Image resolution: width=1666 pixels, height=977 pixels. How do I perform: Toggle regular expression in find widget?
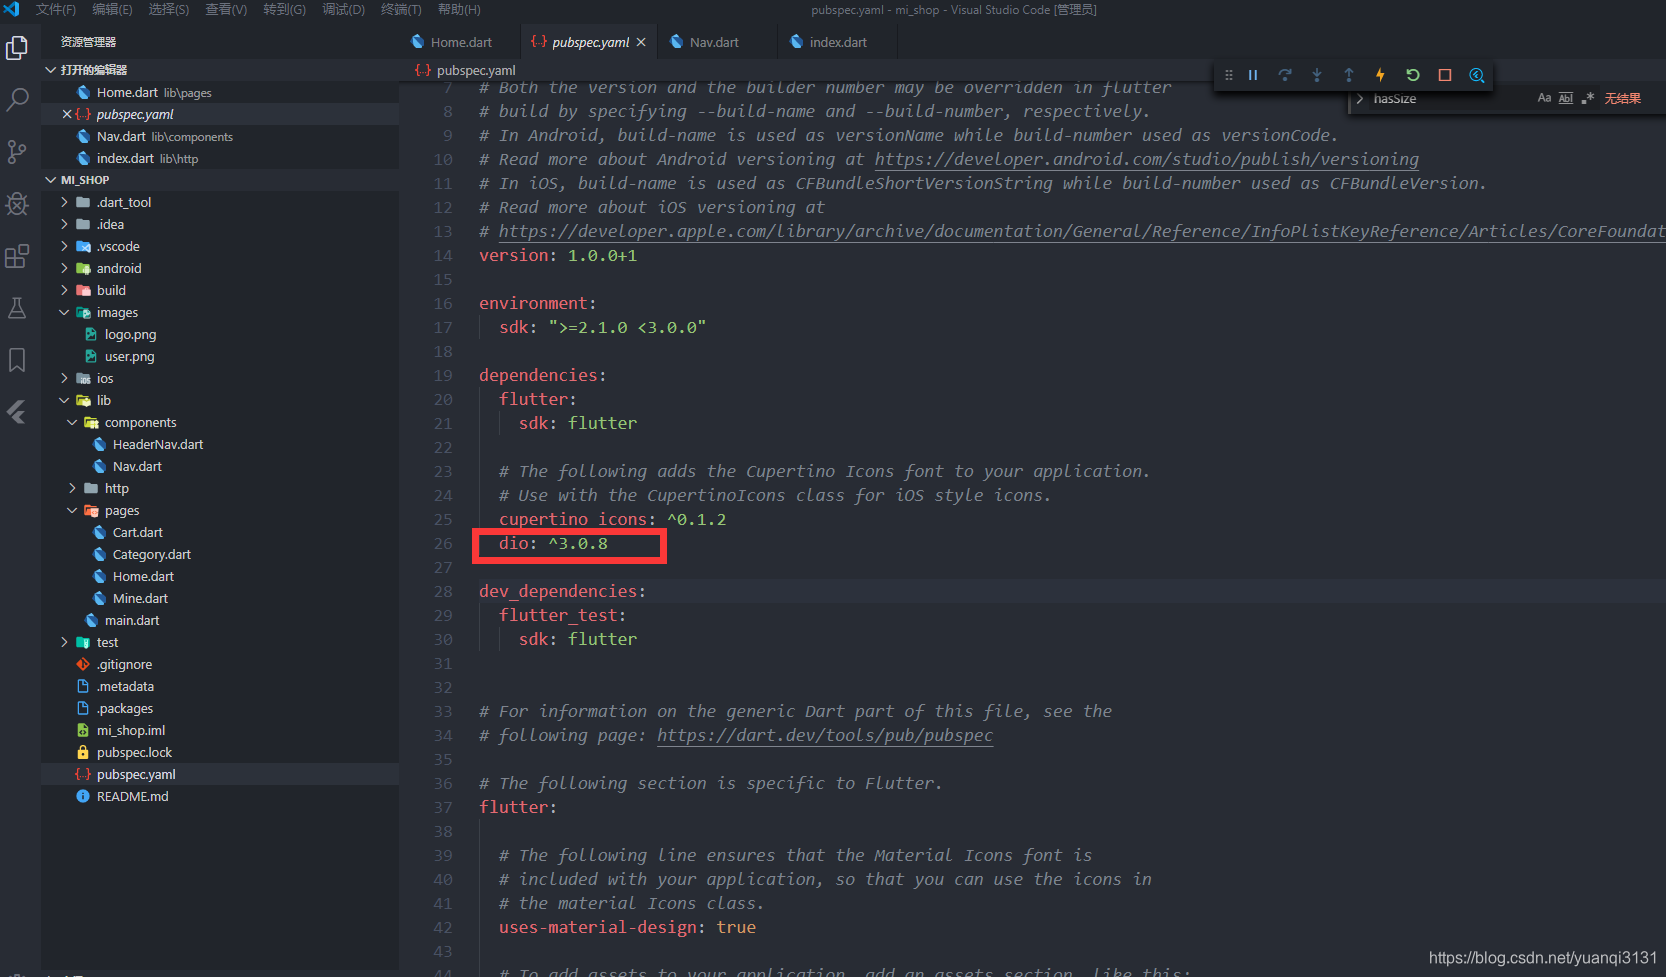pyautogui.click(x=1588, y=98)
